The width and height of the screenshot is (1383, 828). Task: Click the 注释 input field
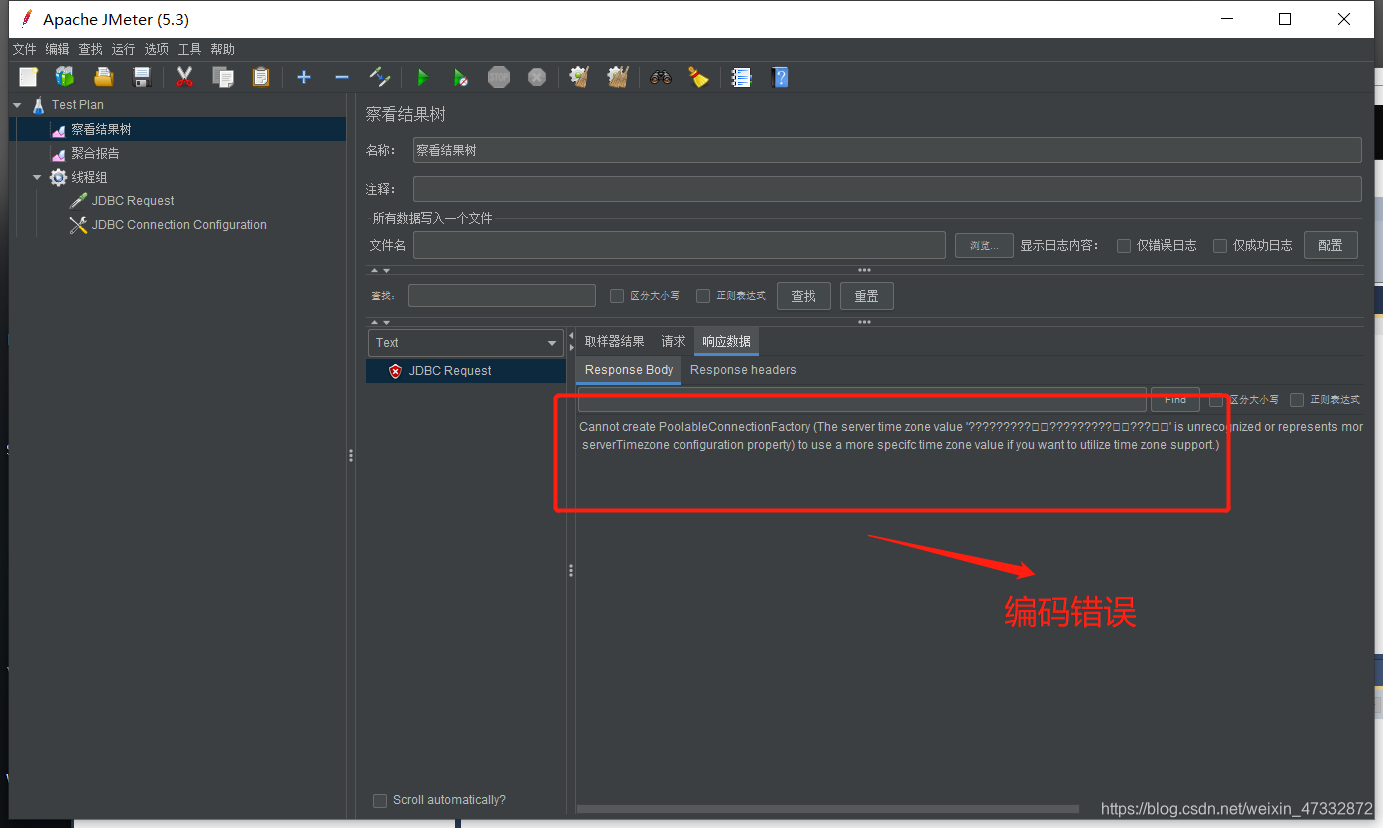tap(887, 189)
